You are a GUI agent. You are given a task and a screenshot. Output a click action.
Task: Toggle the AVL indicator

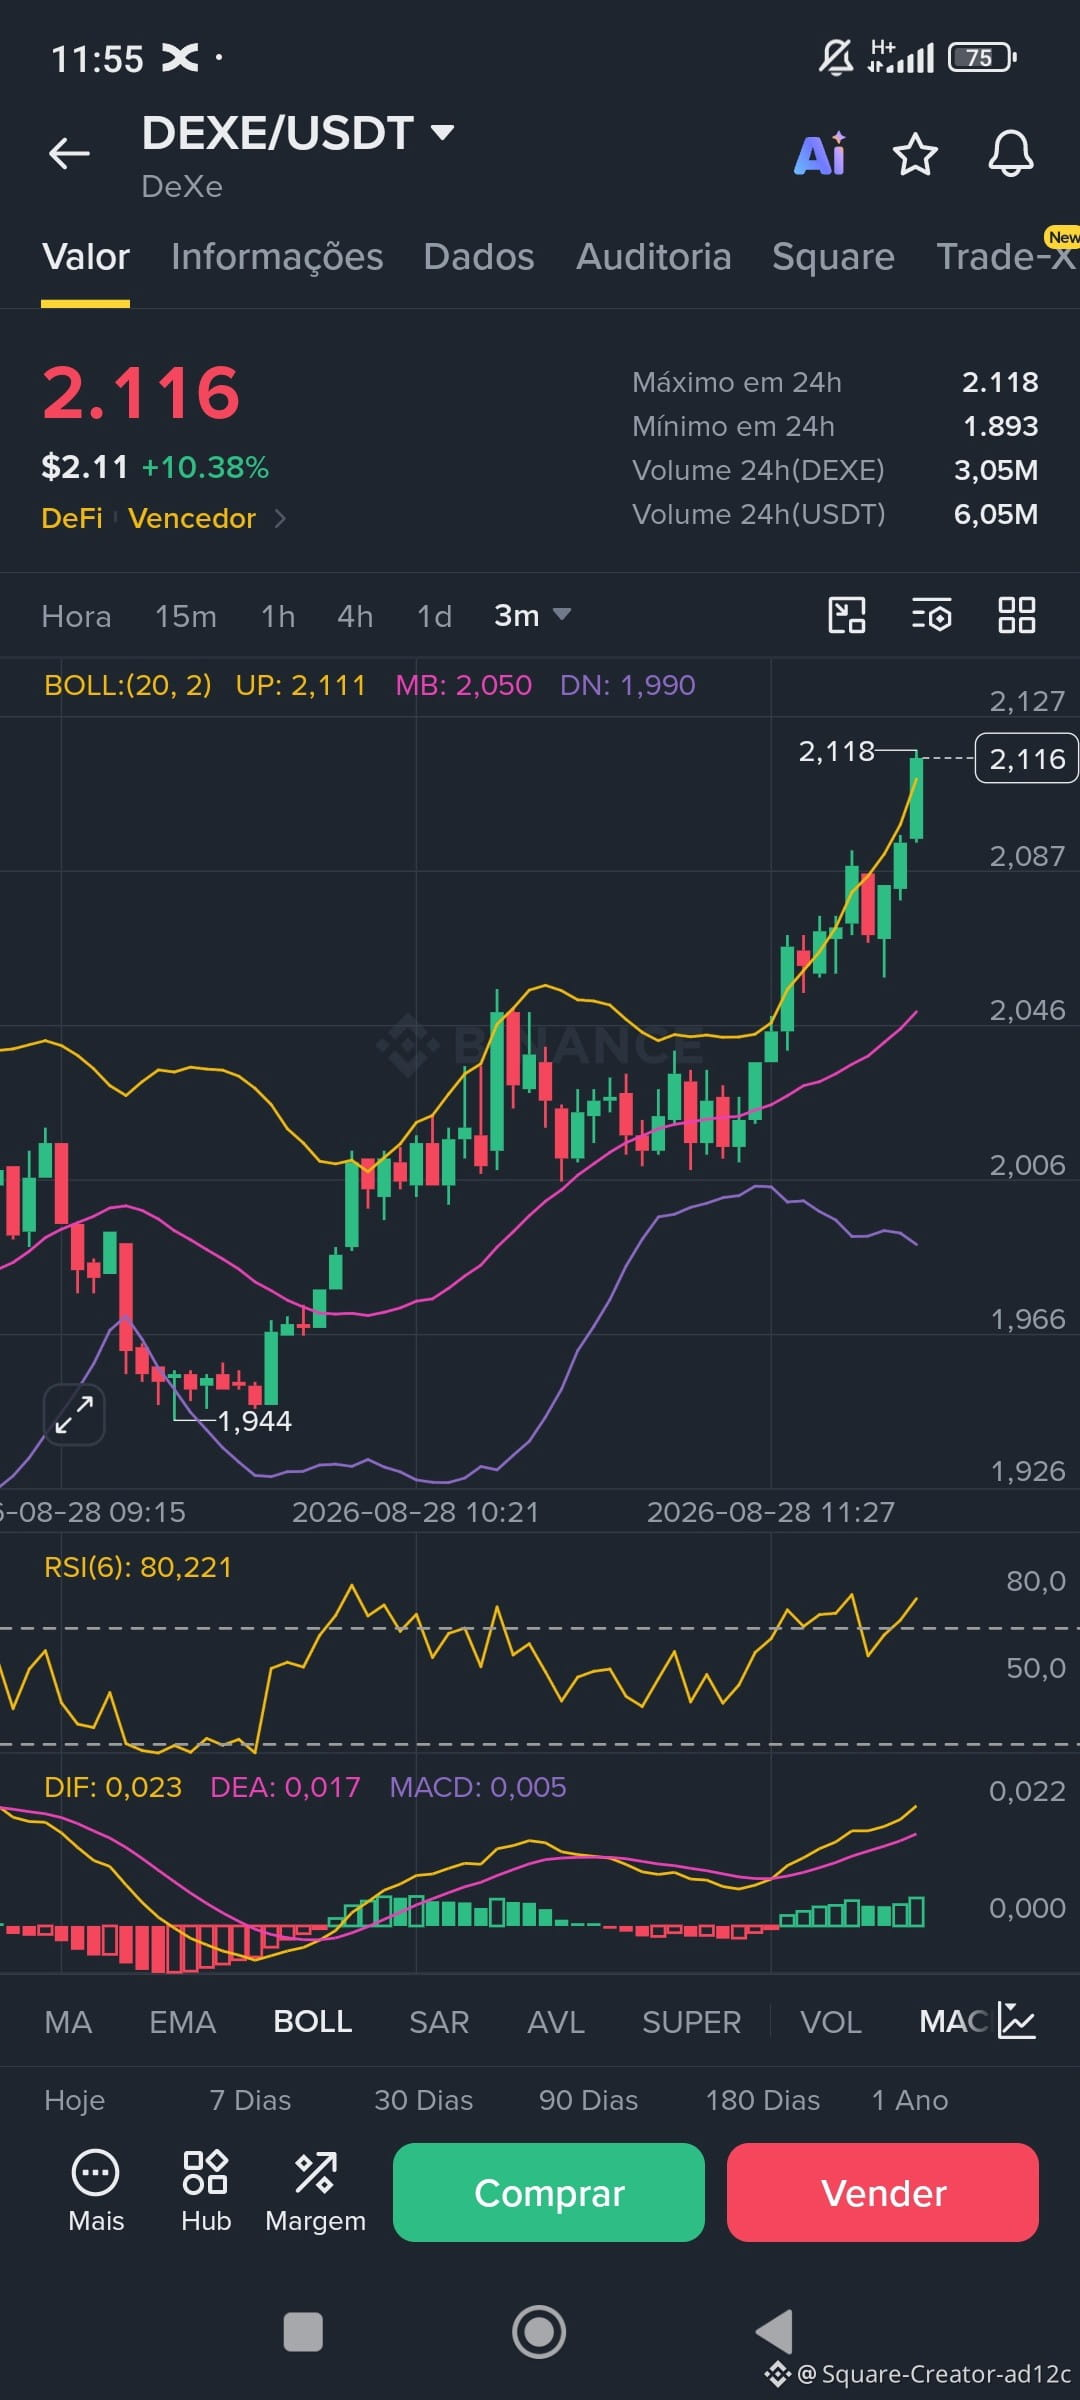tap(555, 2022)
